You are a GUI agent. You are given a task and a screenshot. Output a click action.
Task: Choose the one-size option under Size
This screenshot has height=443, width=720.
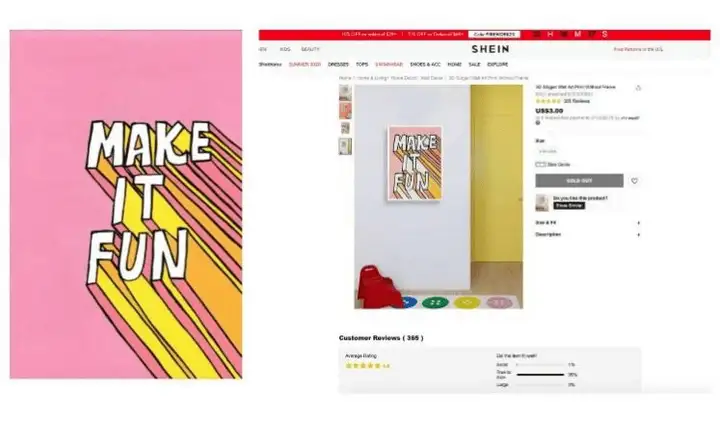pyautogui.click(x=547, y=151)
